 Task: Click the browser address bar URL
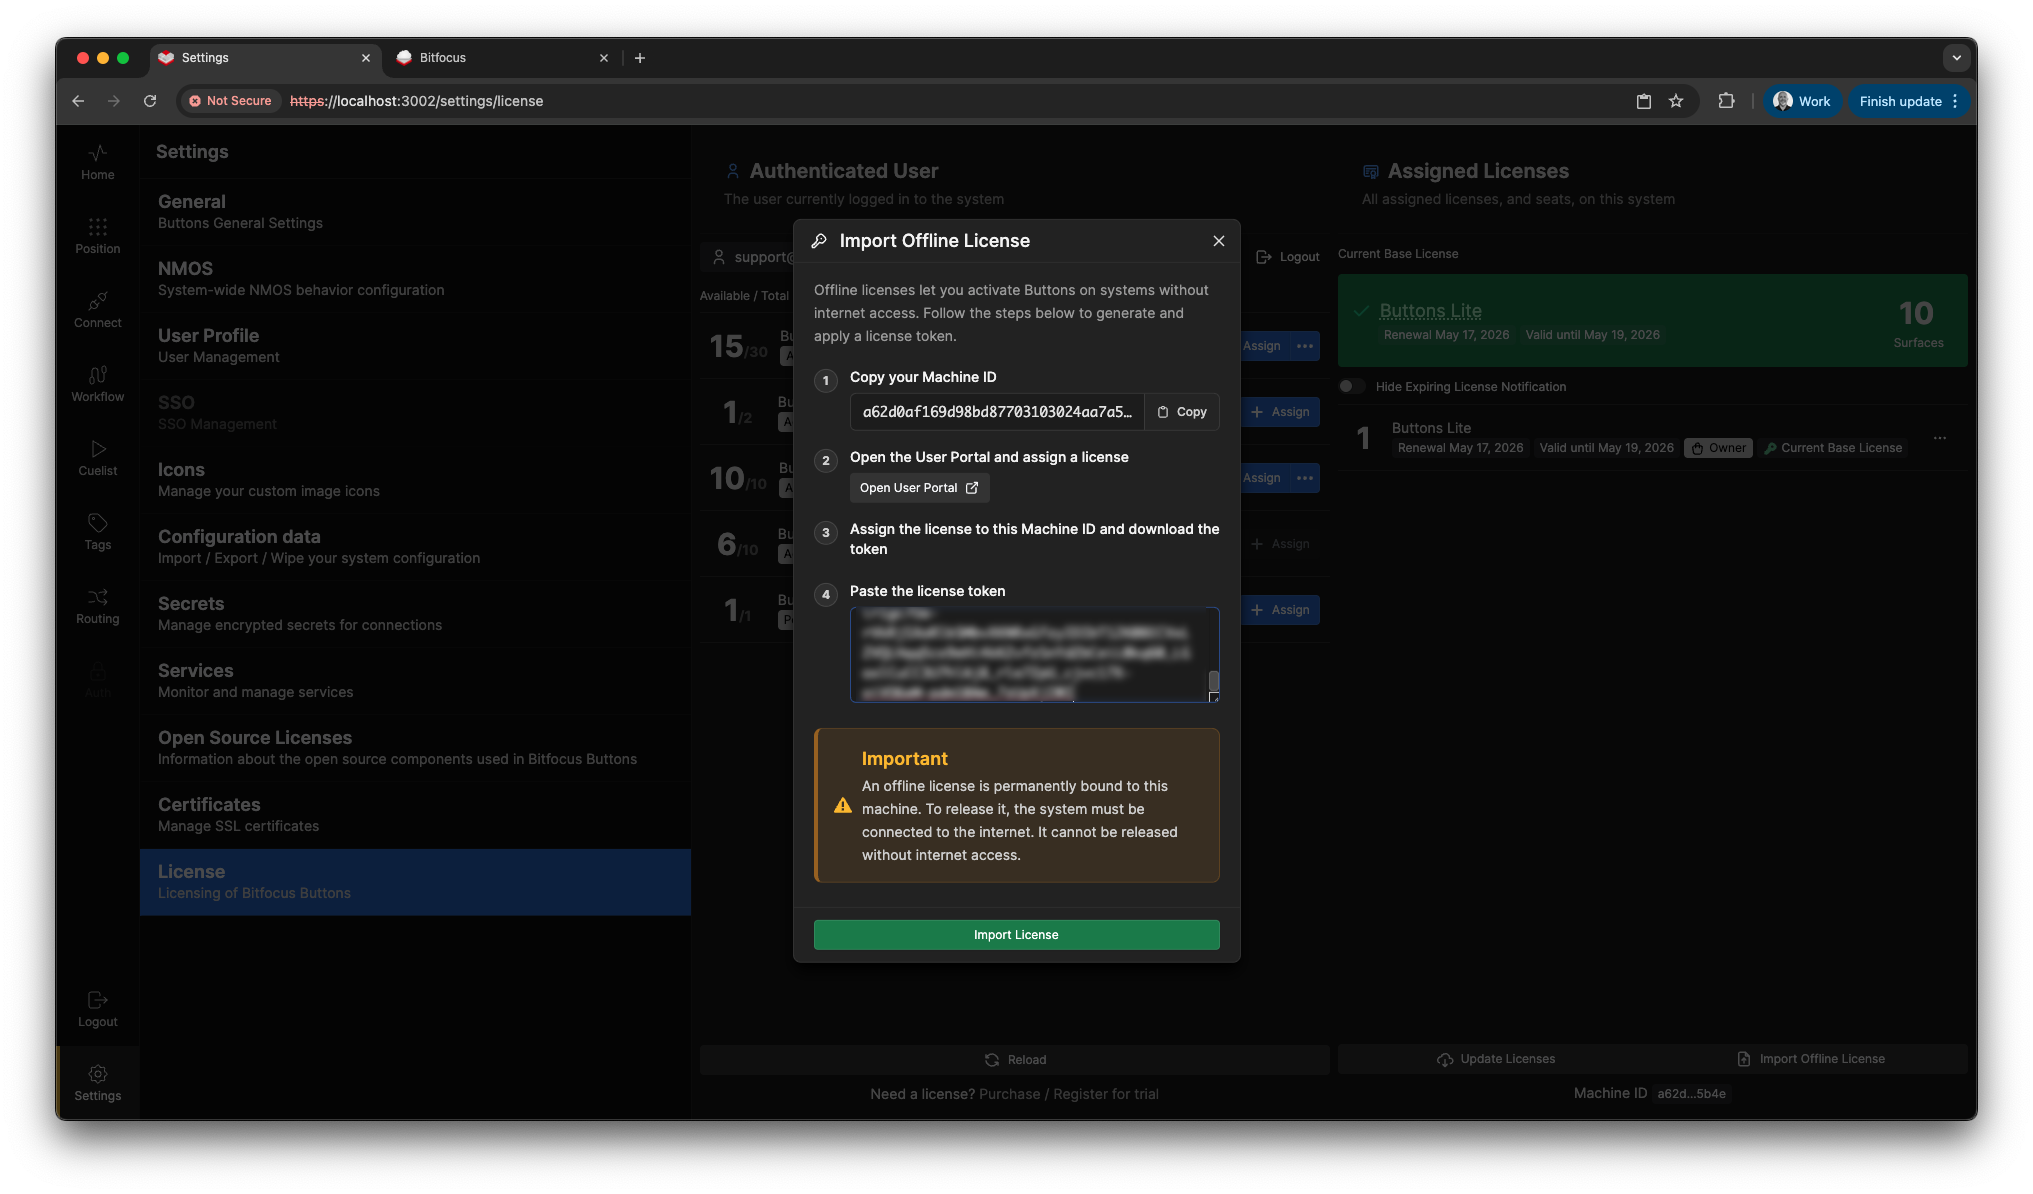click(x=417, y=101)
